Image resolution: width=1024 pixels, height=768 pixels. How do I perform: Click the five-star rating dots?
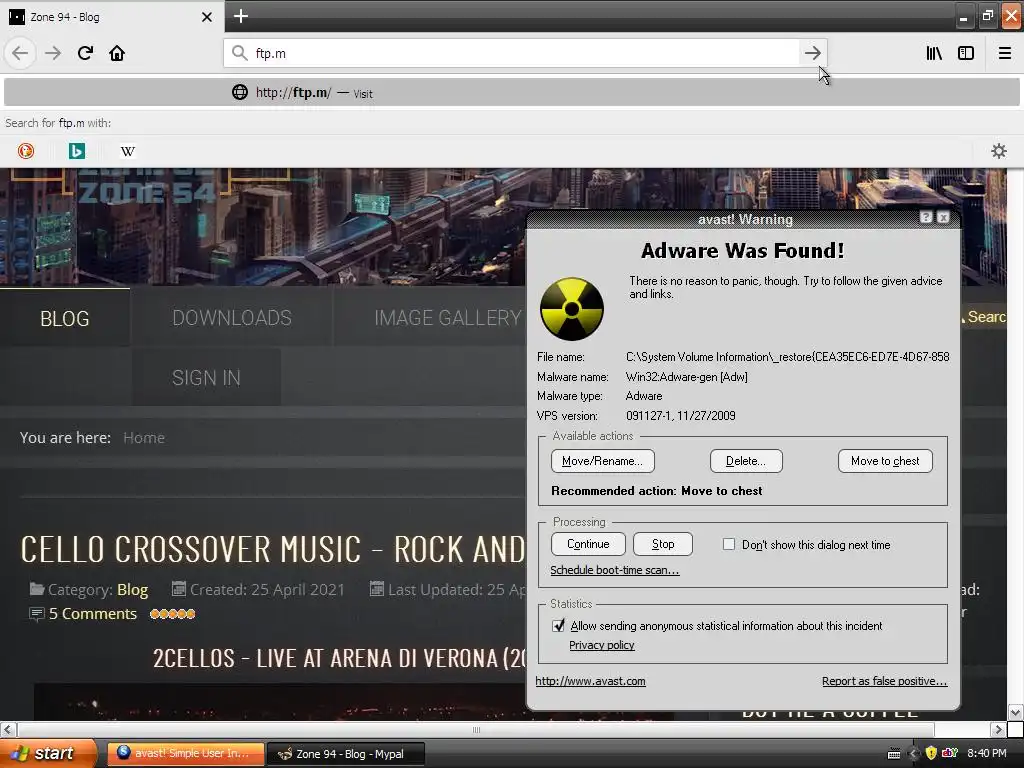(172, 614)
